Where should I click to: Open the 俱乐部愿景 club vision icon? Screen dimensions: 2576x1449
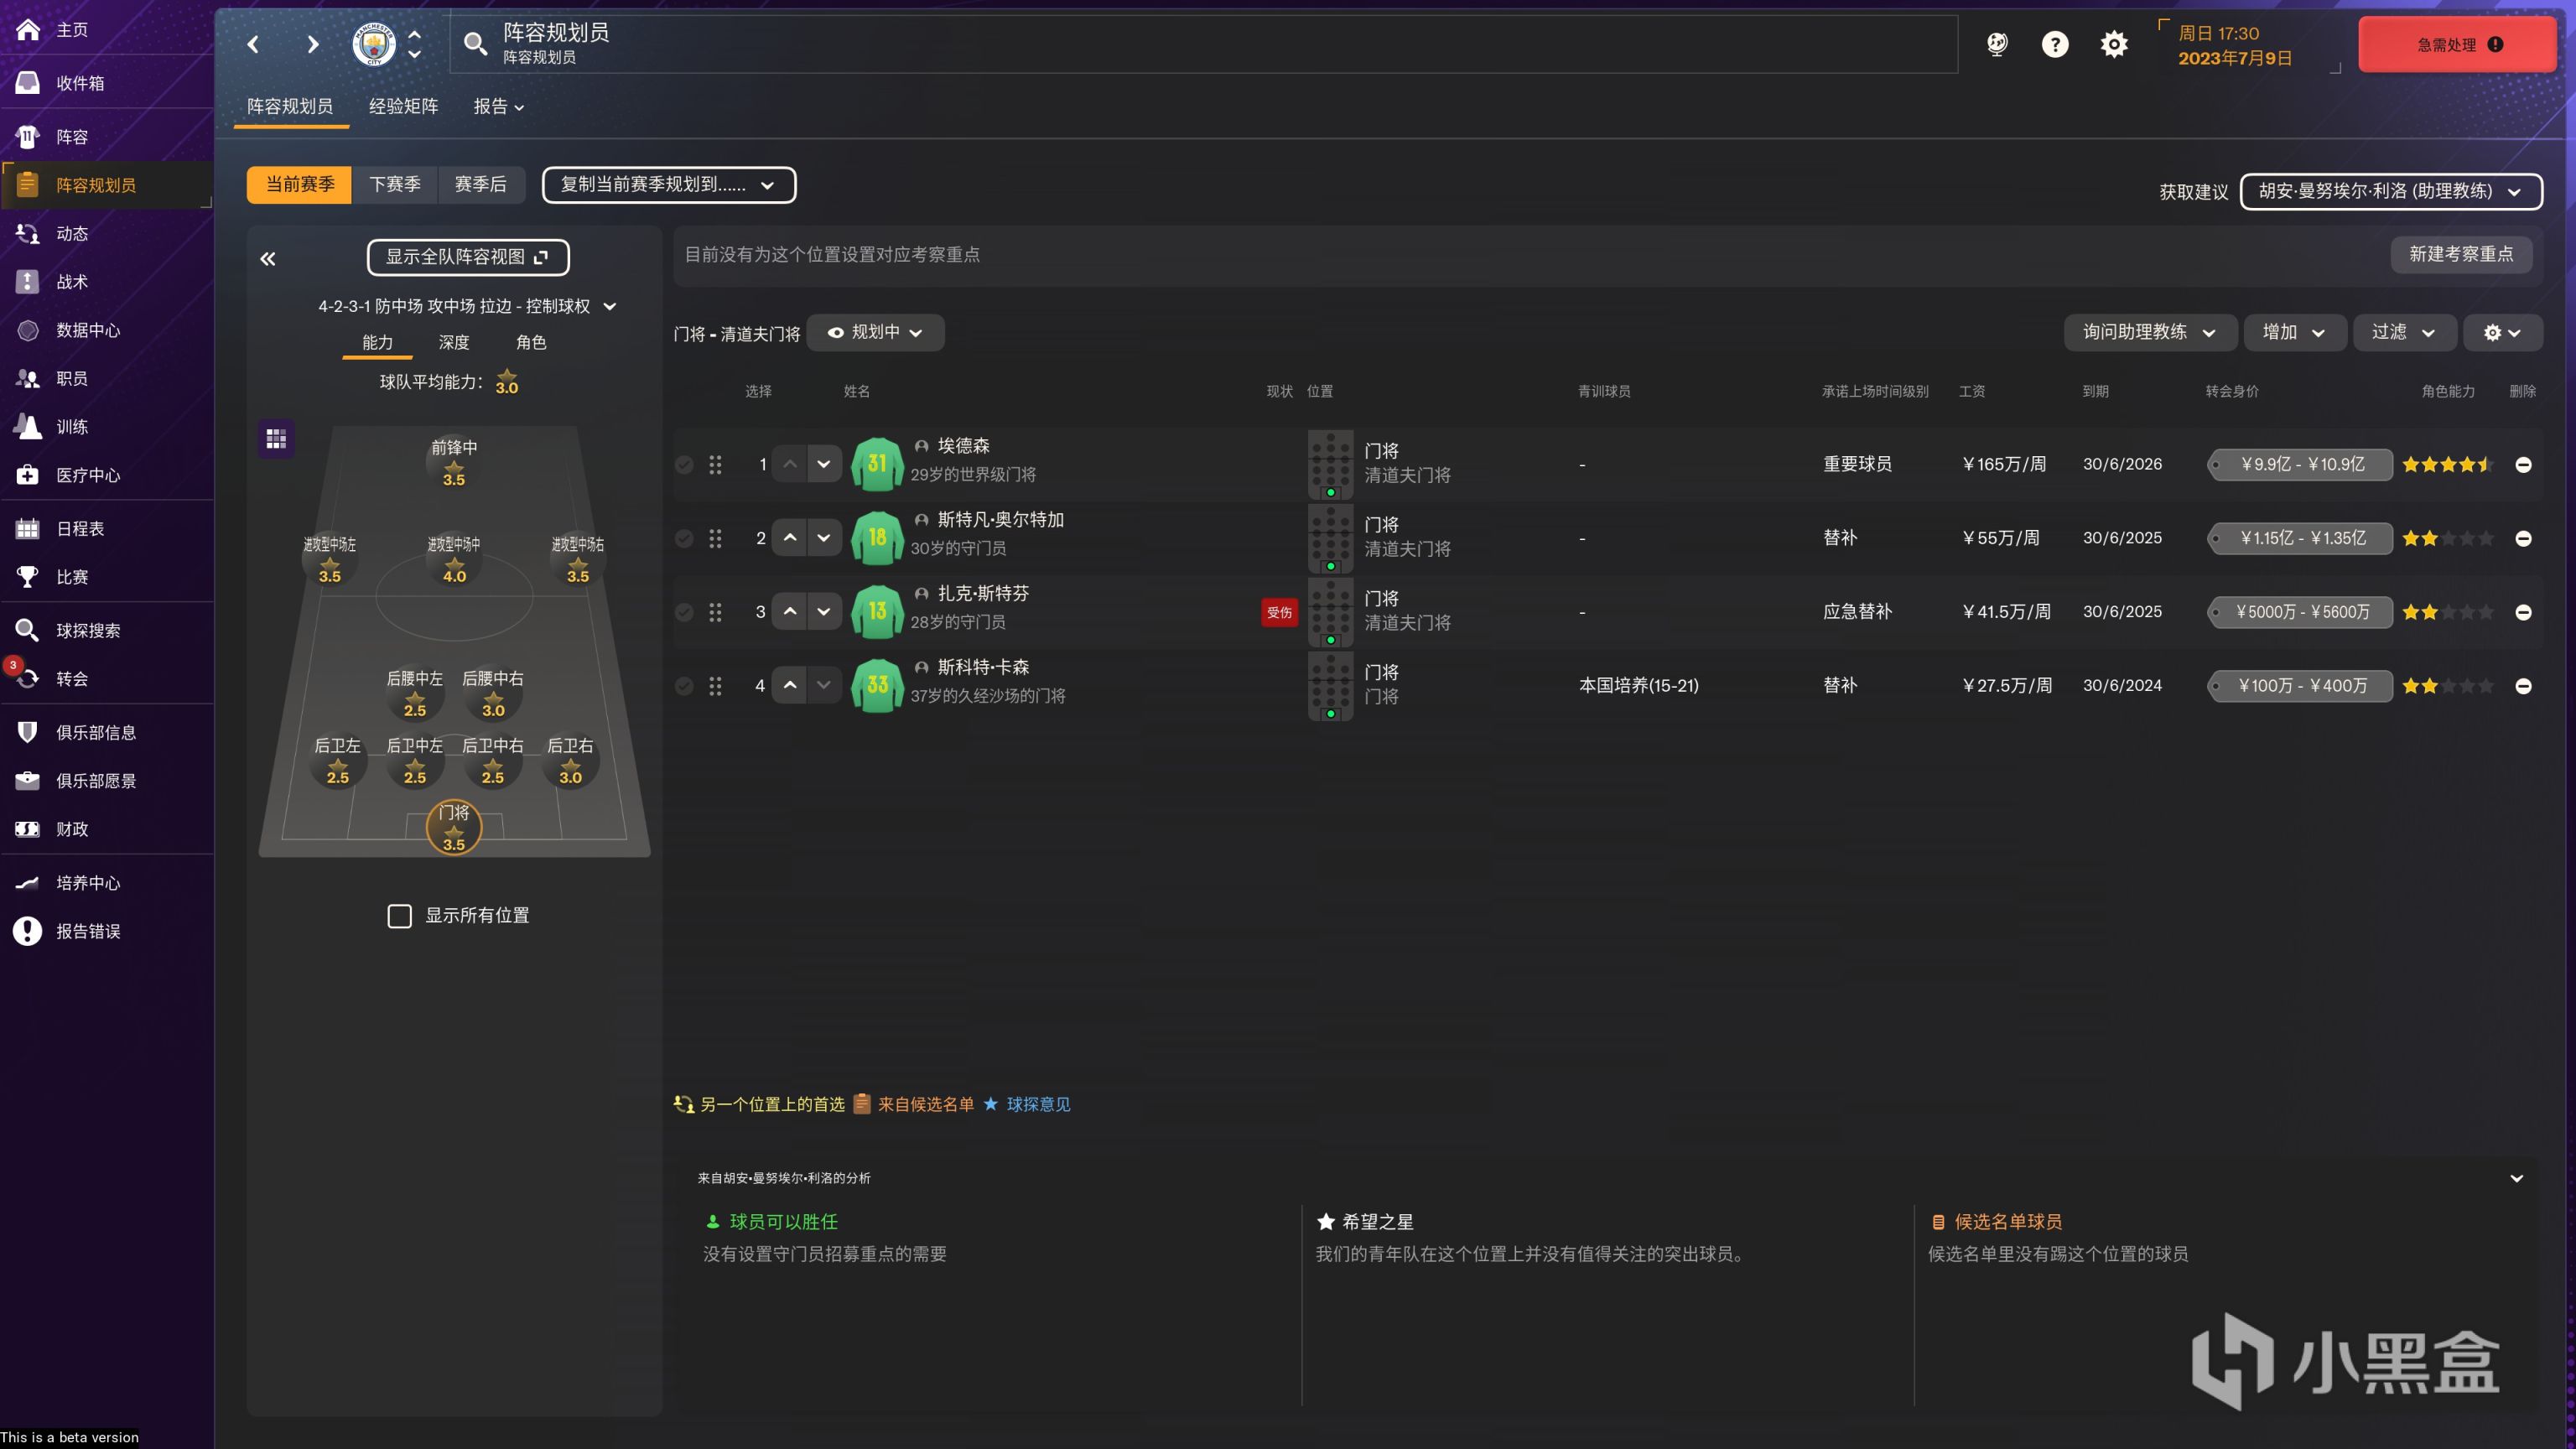click(28, 781)
